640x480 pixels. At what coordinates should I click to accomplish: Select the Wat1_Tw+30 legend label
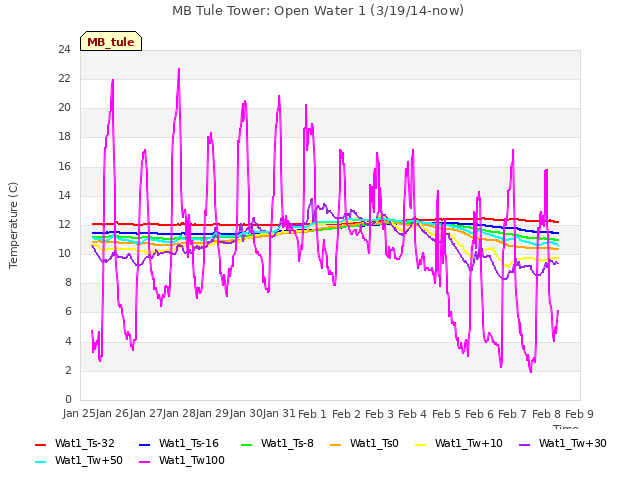[x=573, y=444]
